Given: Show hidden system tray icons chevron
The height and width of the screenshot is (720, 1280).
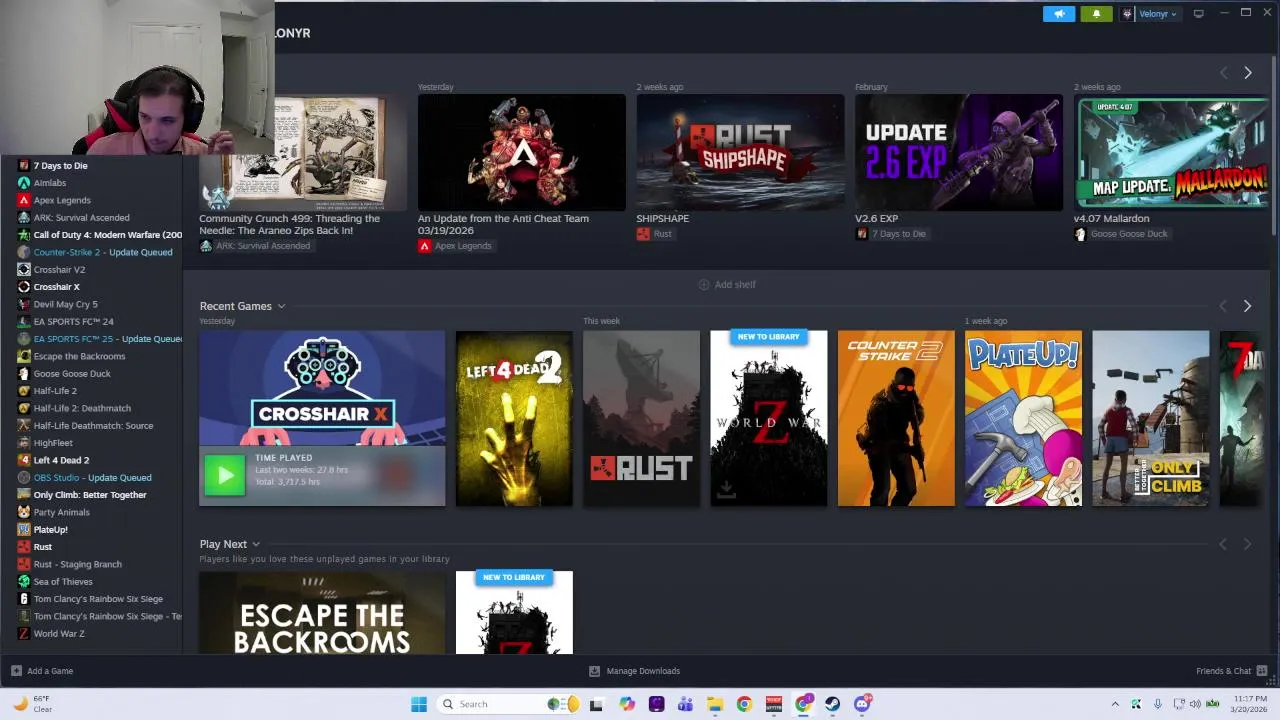Looking at the screenshot, I should (1115, 704).
